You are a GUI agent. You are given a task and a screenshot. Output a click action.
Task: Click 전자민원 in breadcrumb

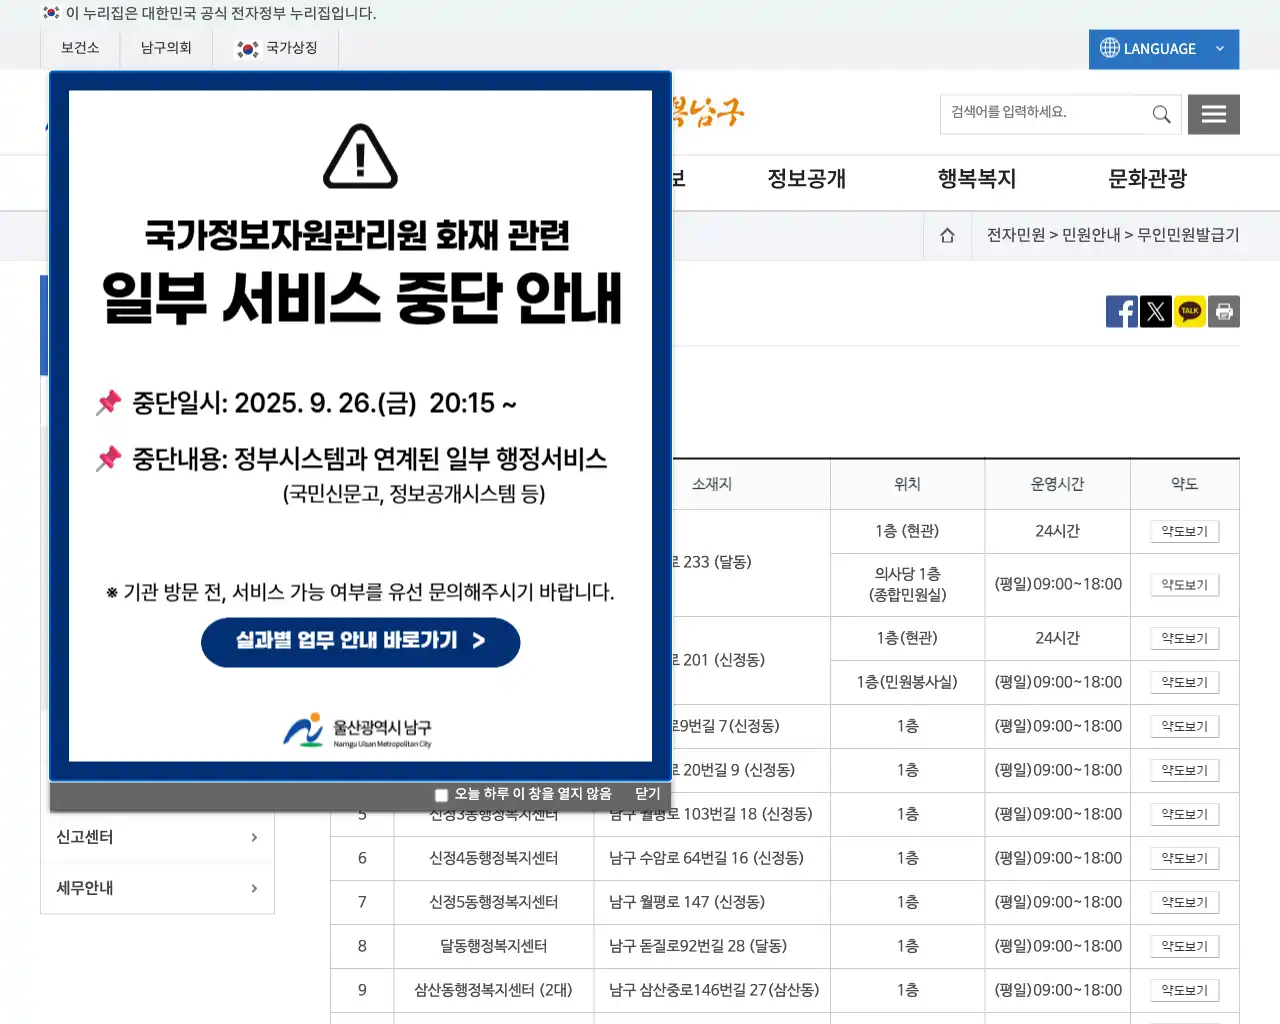pyautogui.click(x=1015, y=235)
